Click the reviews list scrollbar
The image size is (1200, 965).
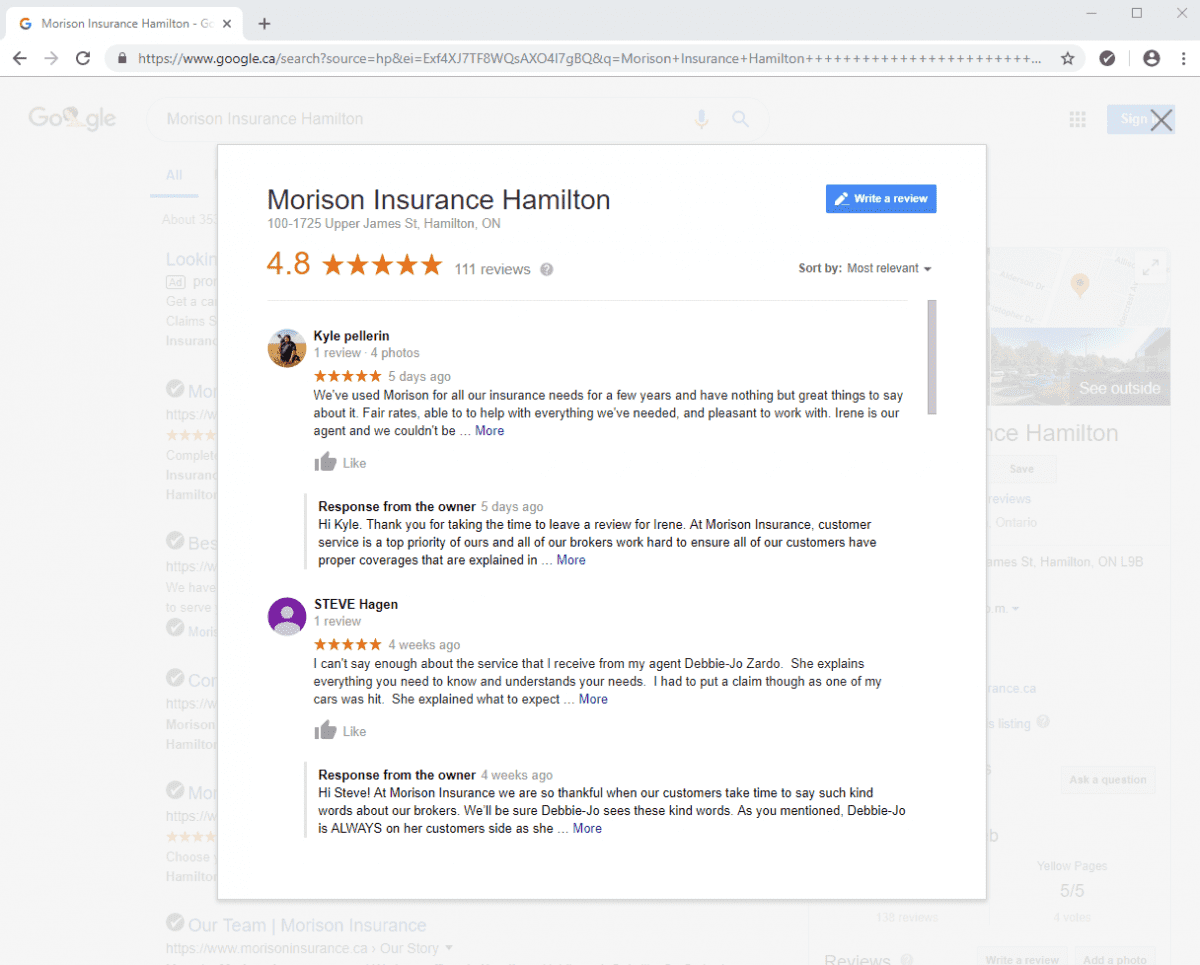(932, 357)
